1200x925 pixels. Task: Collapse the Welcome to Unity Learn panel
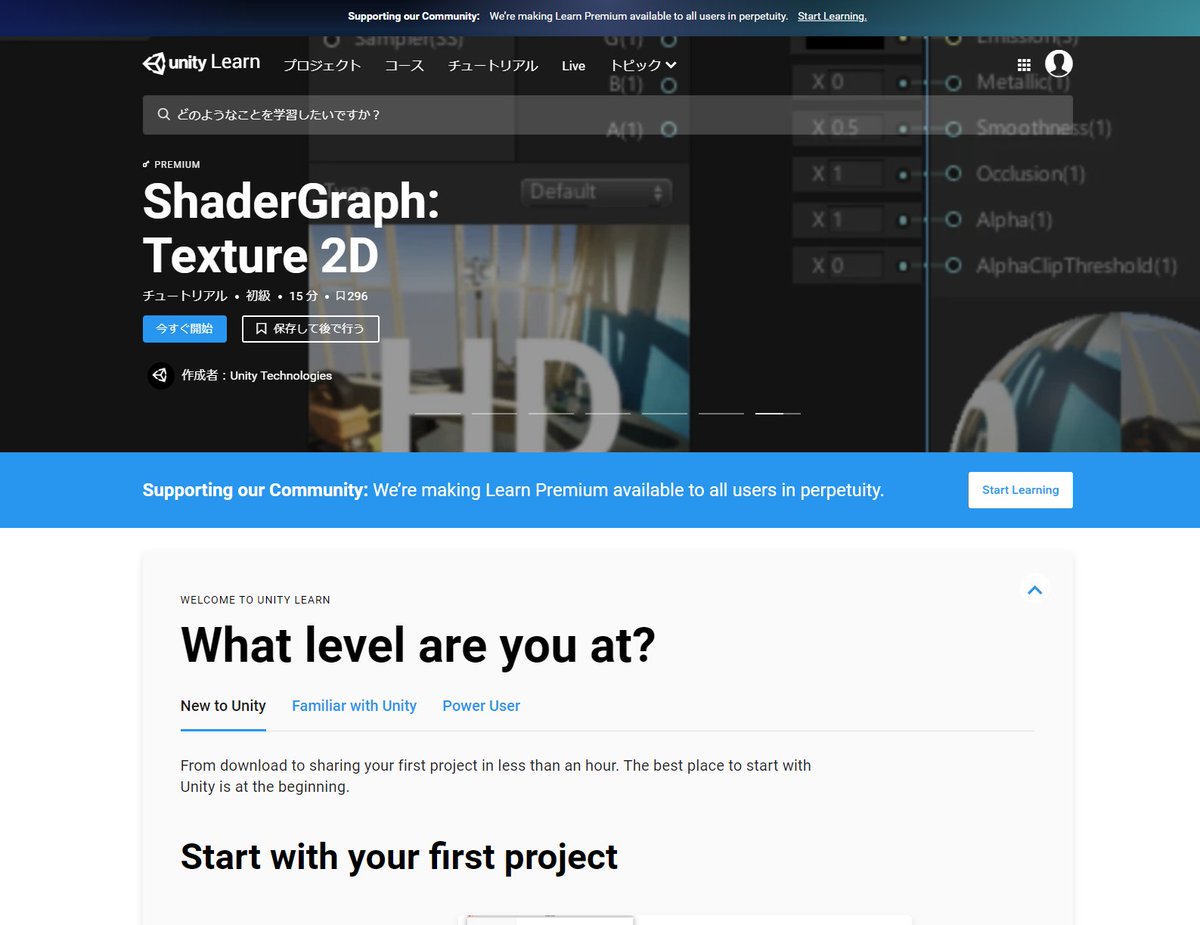pyautogui.click(x=1035, y=590)
